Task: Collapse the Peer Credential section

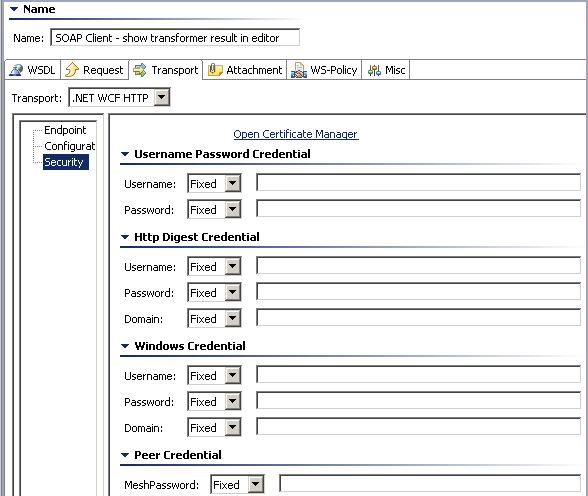Action: click(x=125, y=455)
